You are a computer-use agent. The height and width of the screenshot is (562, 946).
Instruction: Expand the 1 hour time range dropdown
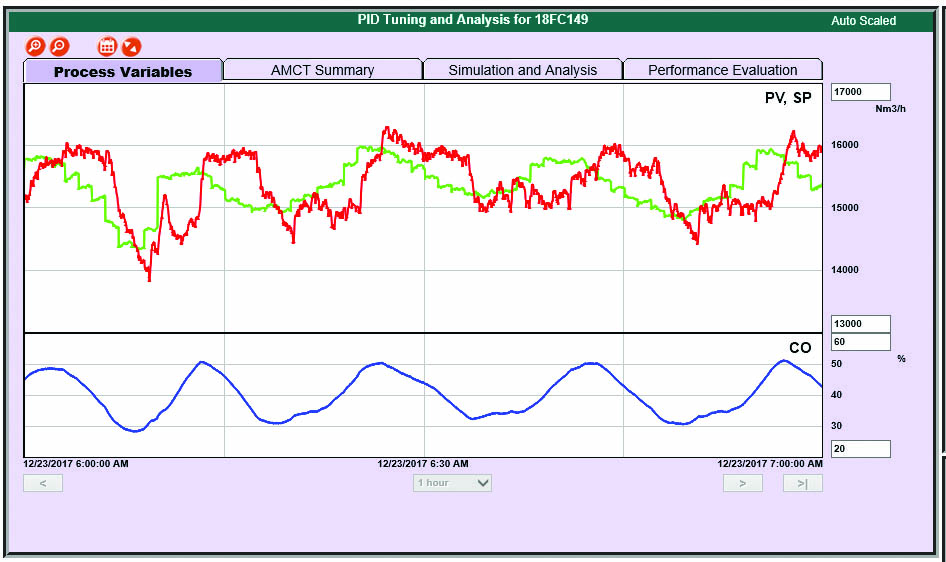(453, 483)
